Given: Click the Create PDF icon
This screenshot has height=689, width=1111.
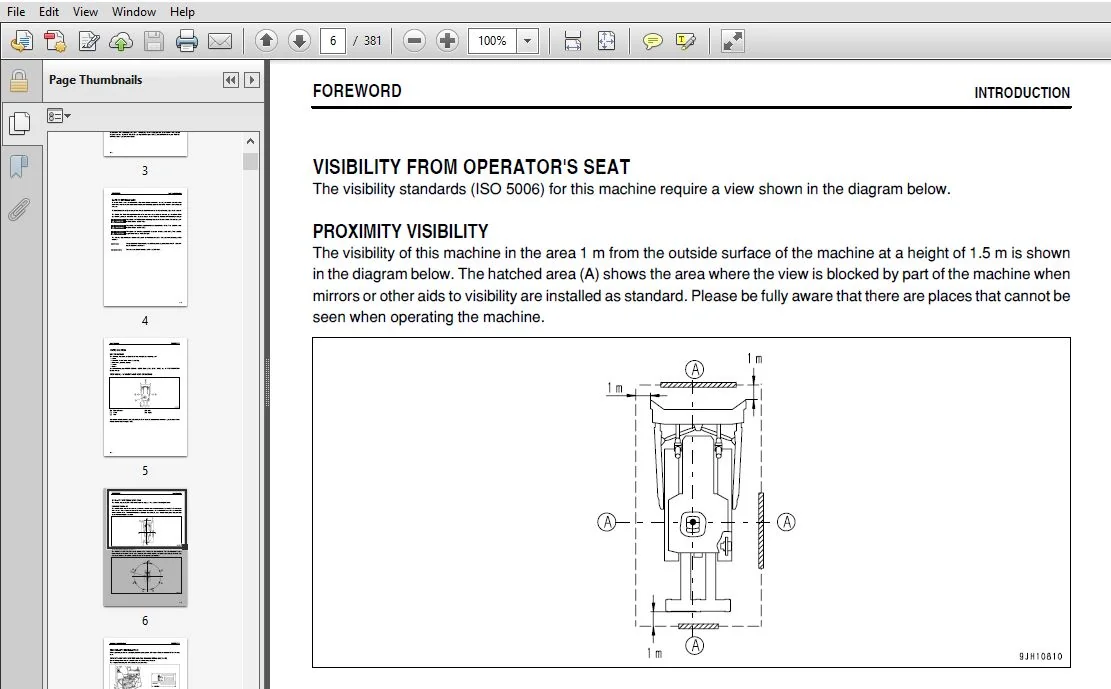Looking at the screenshot, I should click(x=55, y=41).
